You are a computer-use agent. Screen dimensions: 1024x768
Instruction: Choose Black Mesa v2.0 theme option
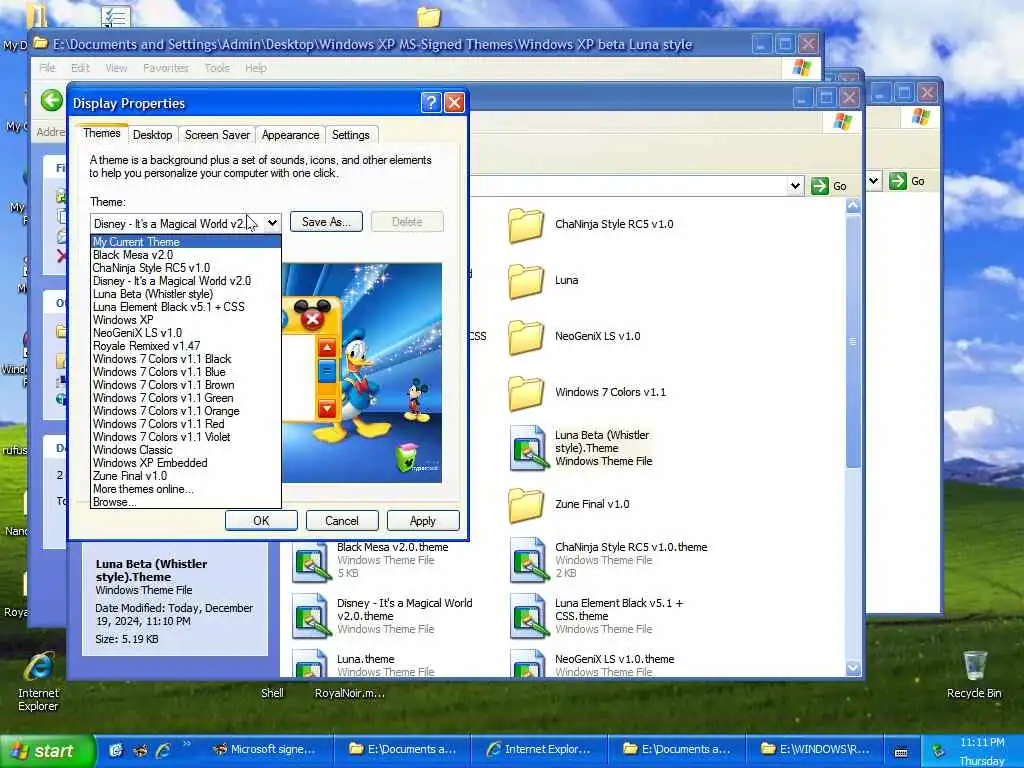(185, 255)
